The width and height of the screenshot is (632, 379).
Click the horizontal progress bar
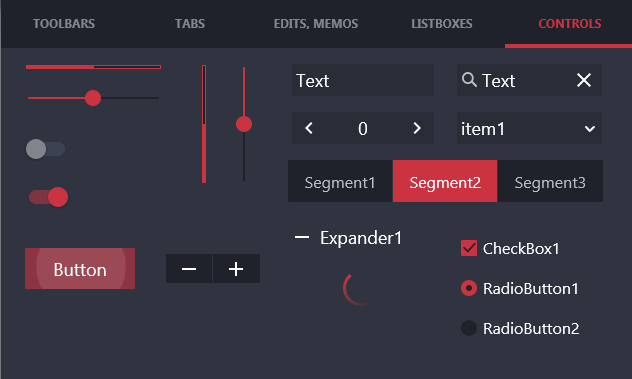click(94, 67)
